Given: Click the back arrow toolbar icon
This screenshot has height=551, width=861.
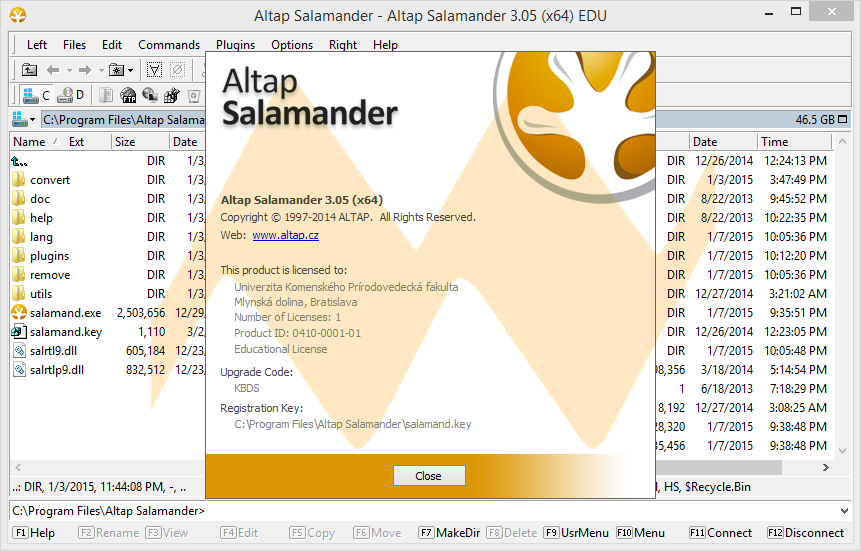Looking at the screenshot, I should pos(53,70).
